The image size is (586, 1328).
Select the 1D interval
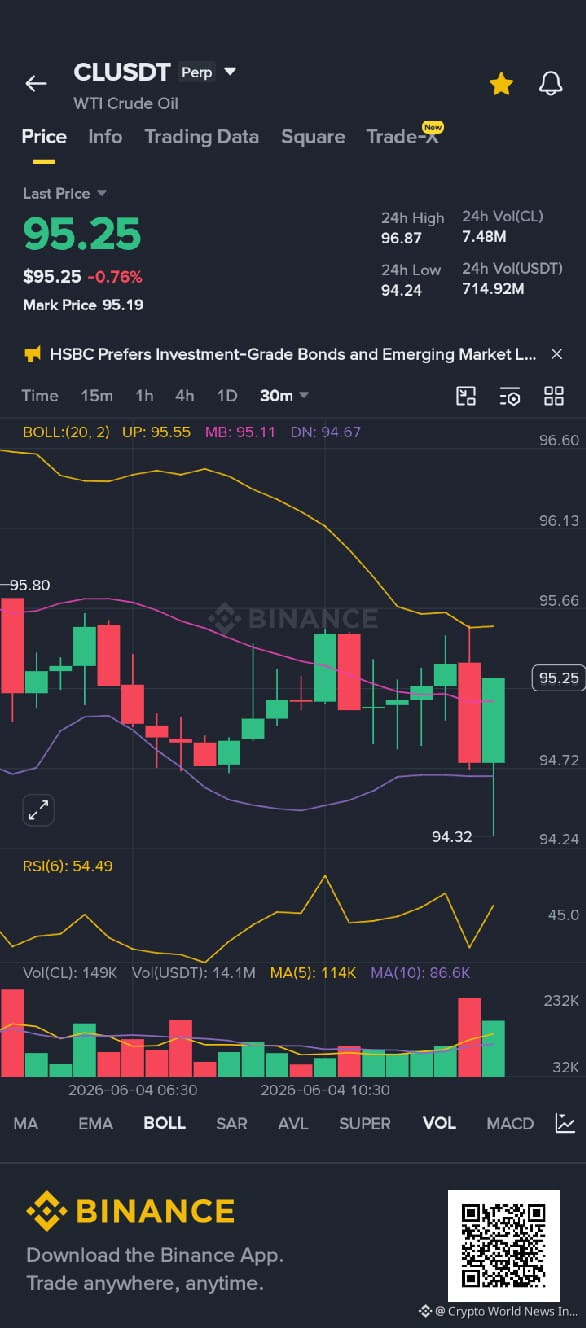227,396
